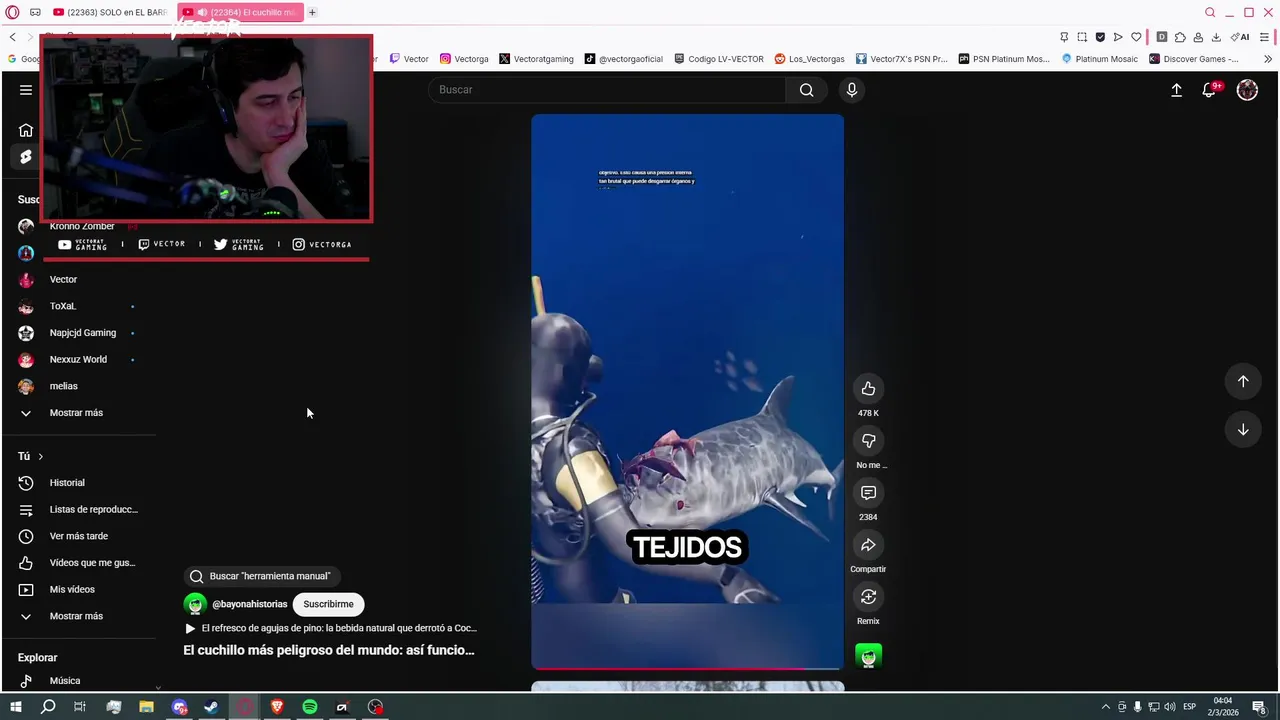This screenshot has width=1280, height=720.
Task: Go to the previous short with up arrow
Action: [1243, 381]
